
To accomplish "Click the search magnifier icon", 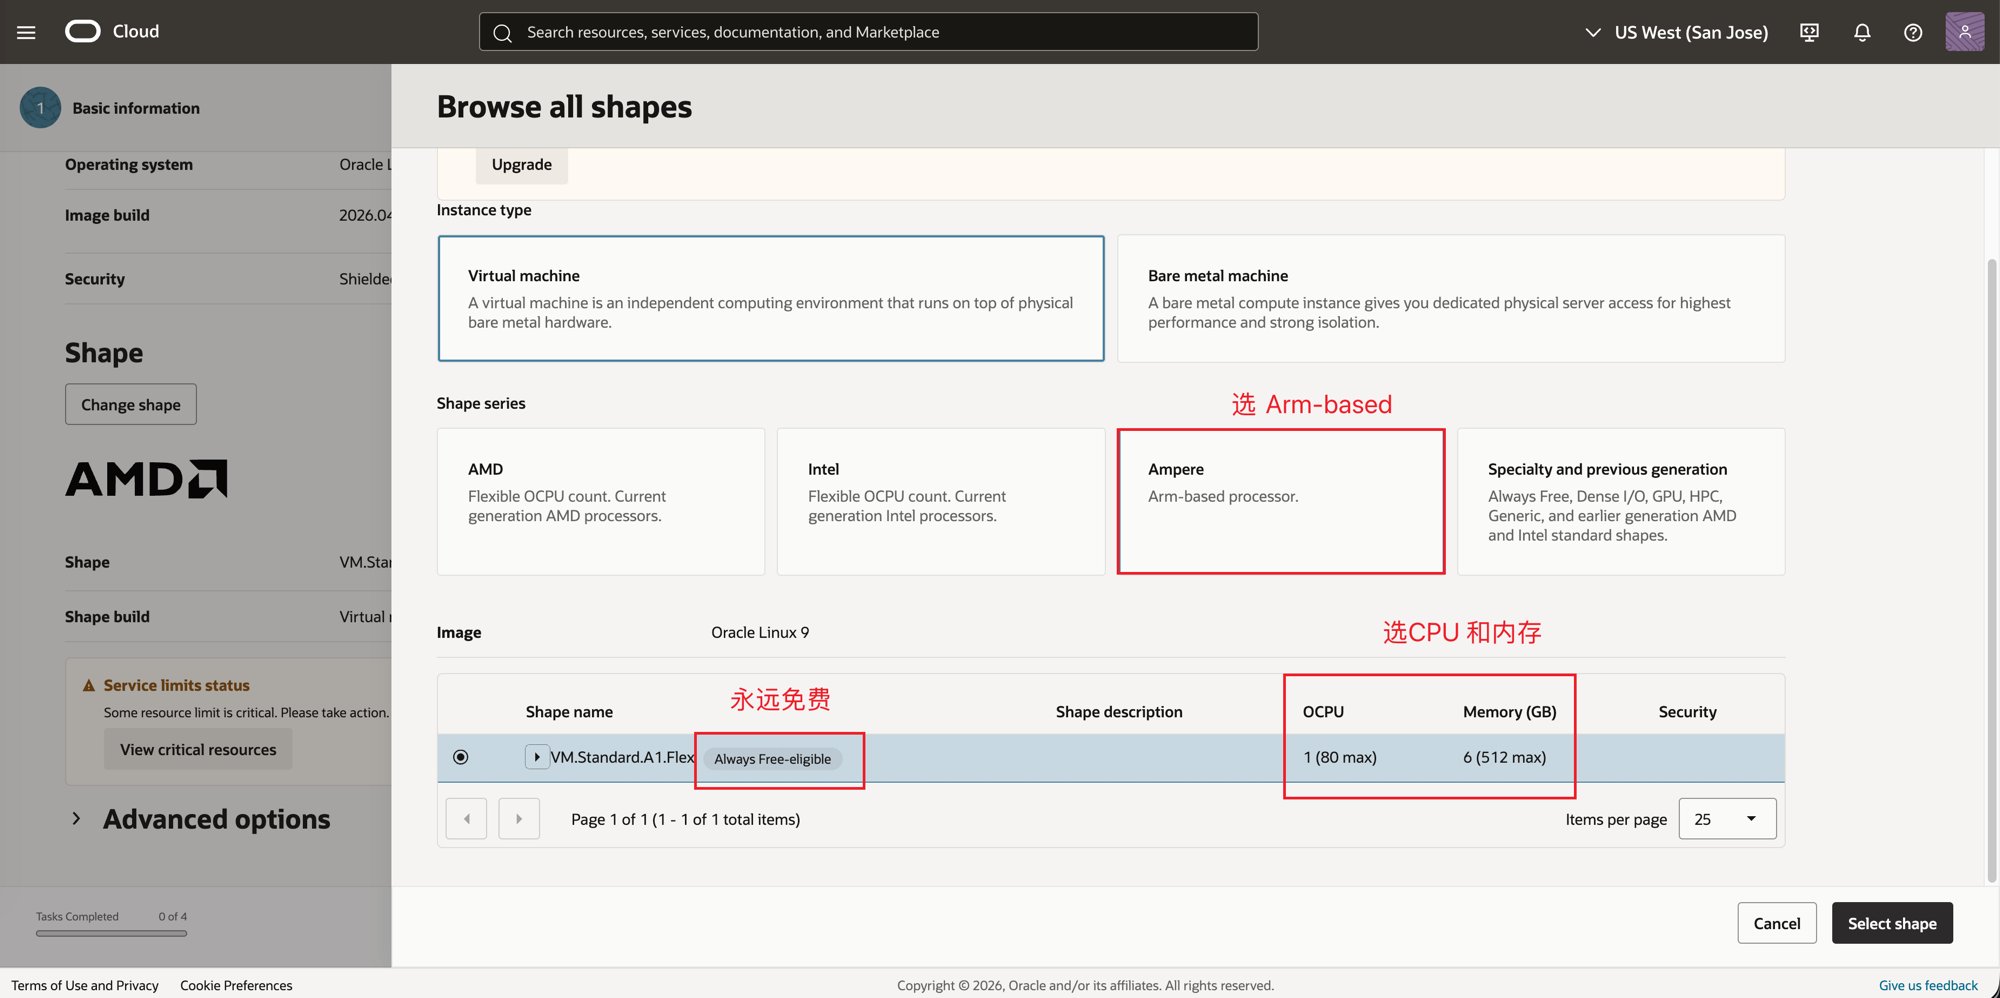I will 503,33.
